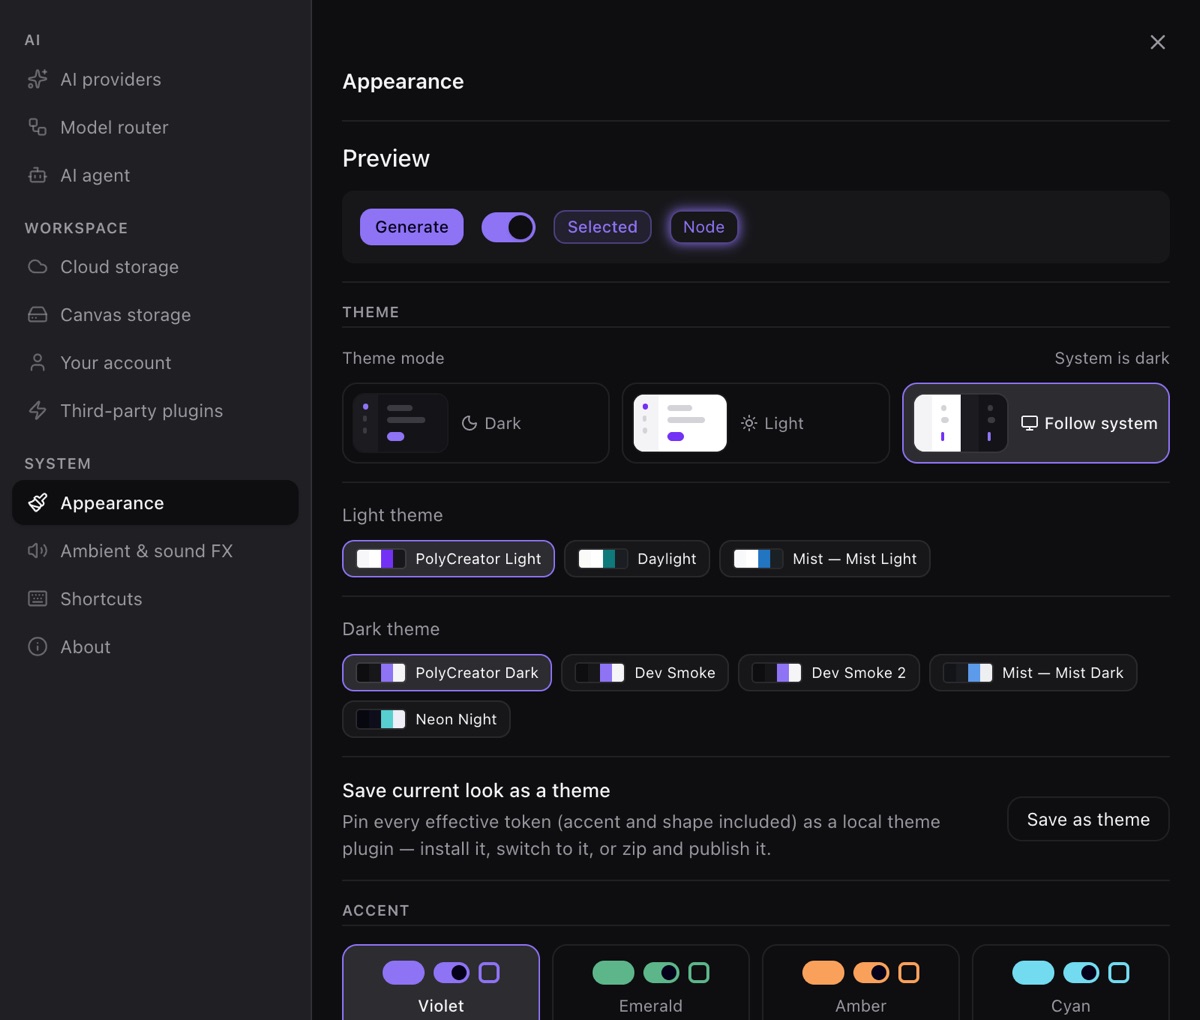Image resolution: width=1200 pixels, height=1020 pixels.
Task: Navigate to Shortcuts settings
Action: point(155,599)
